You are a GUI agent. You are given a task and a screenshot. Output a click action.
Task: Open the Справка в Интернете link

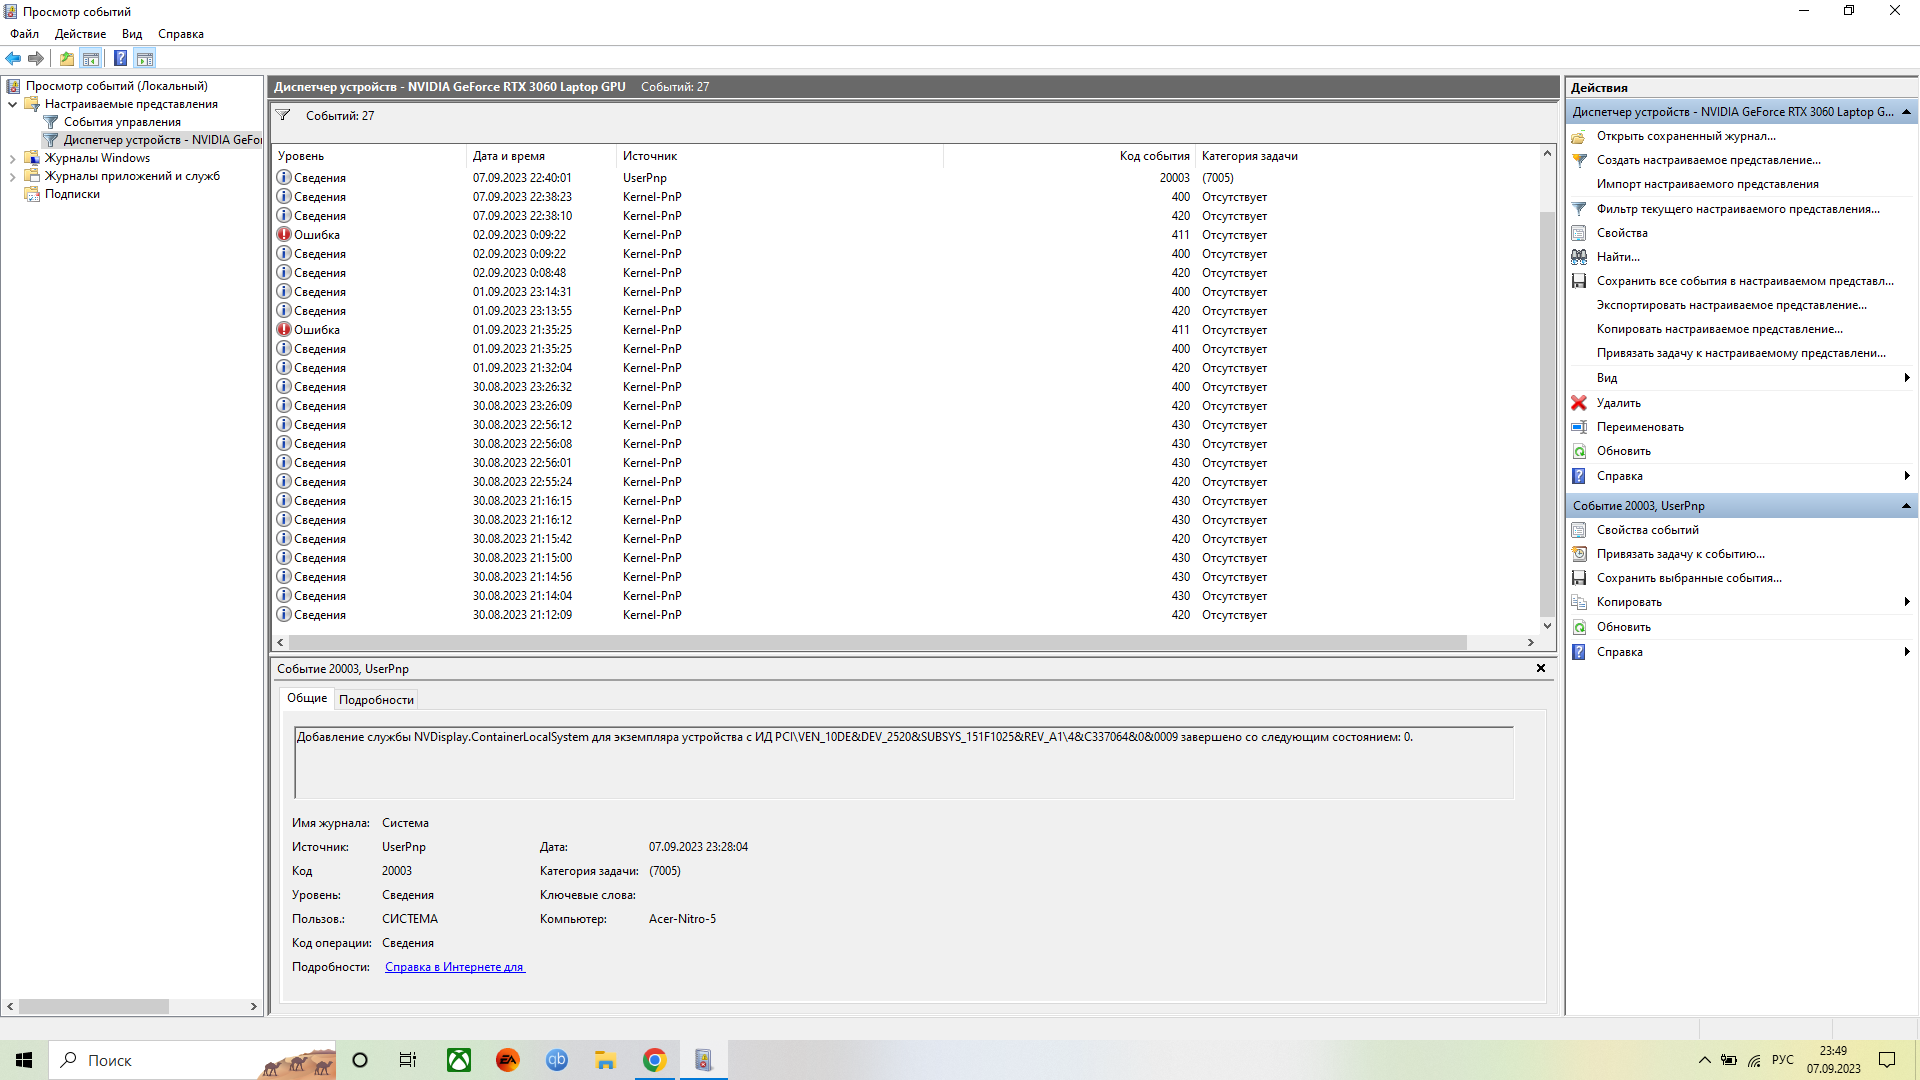pos(454,967)
